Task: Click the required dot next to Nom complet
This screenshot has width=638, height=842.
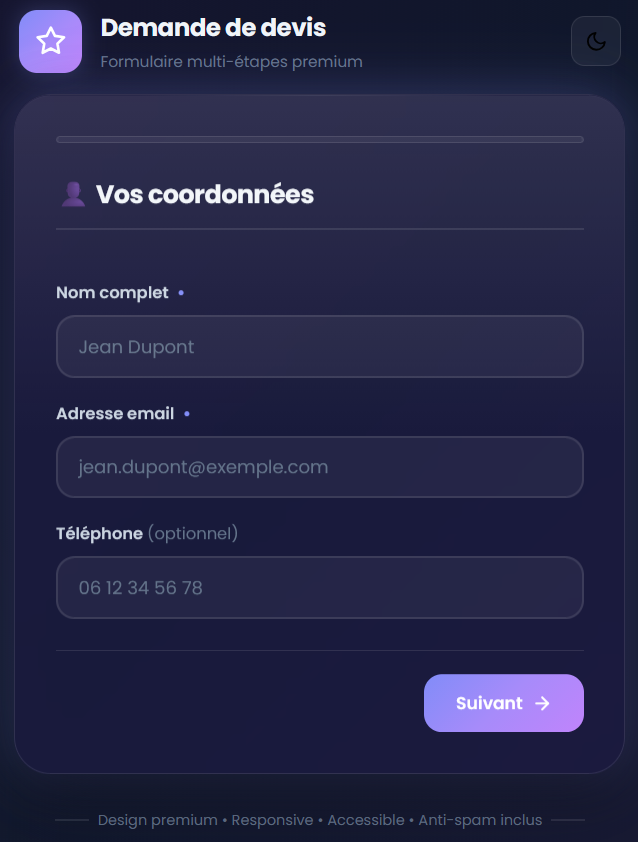Action: [x=181, y=293]
